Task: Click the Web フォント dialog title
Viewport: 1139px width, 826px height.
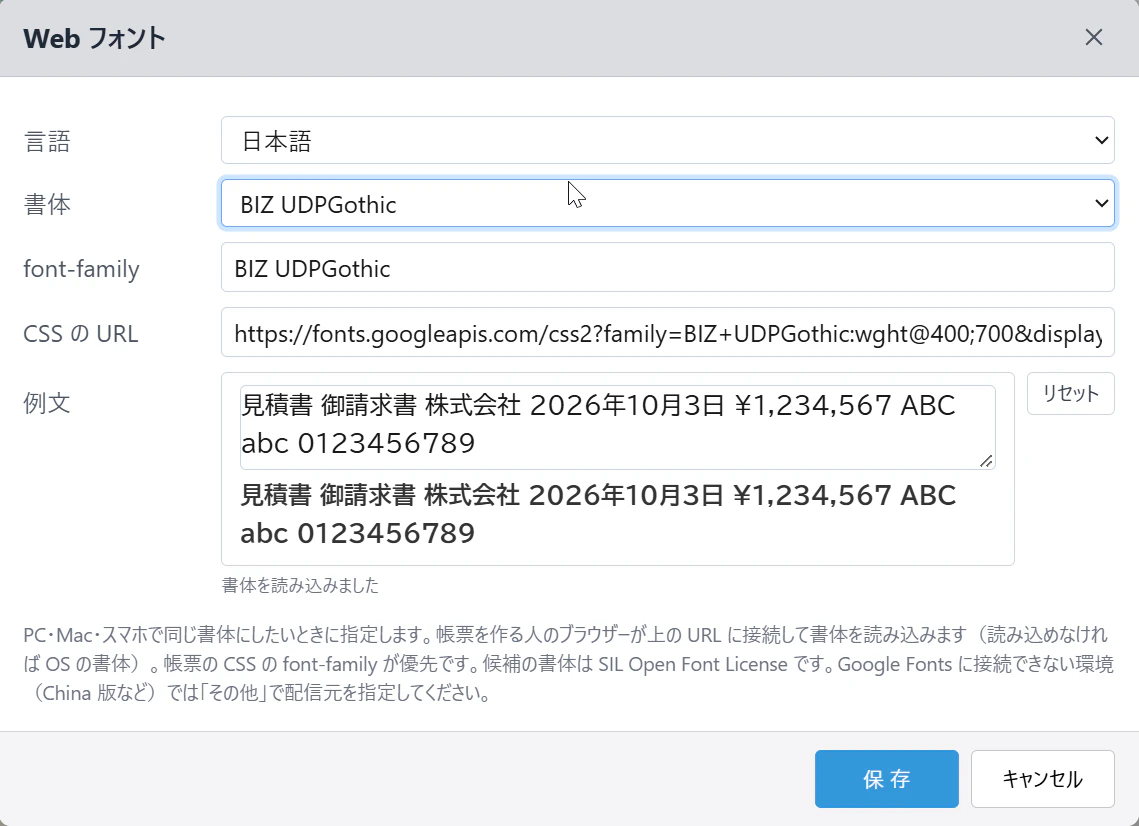Action: [x=94, y=39]
